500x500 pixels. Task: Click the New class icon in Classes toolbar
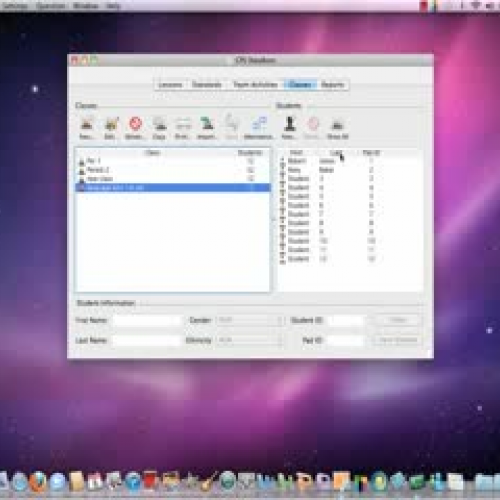tap(87, 128)
